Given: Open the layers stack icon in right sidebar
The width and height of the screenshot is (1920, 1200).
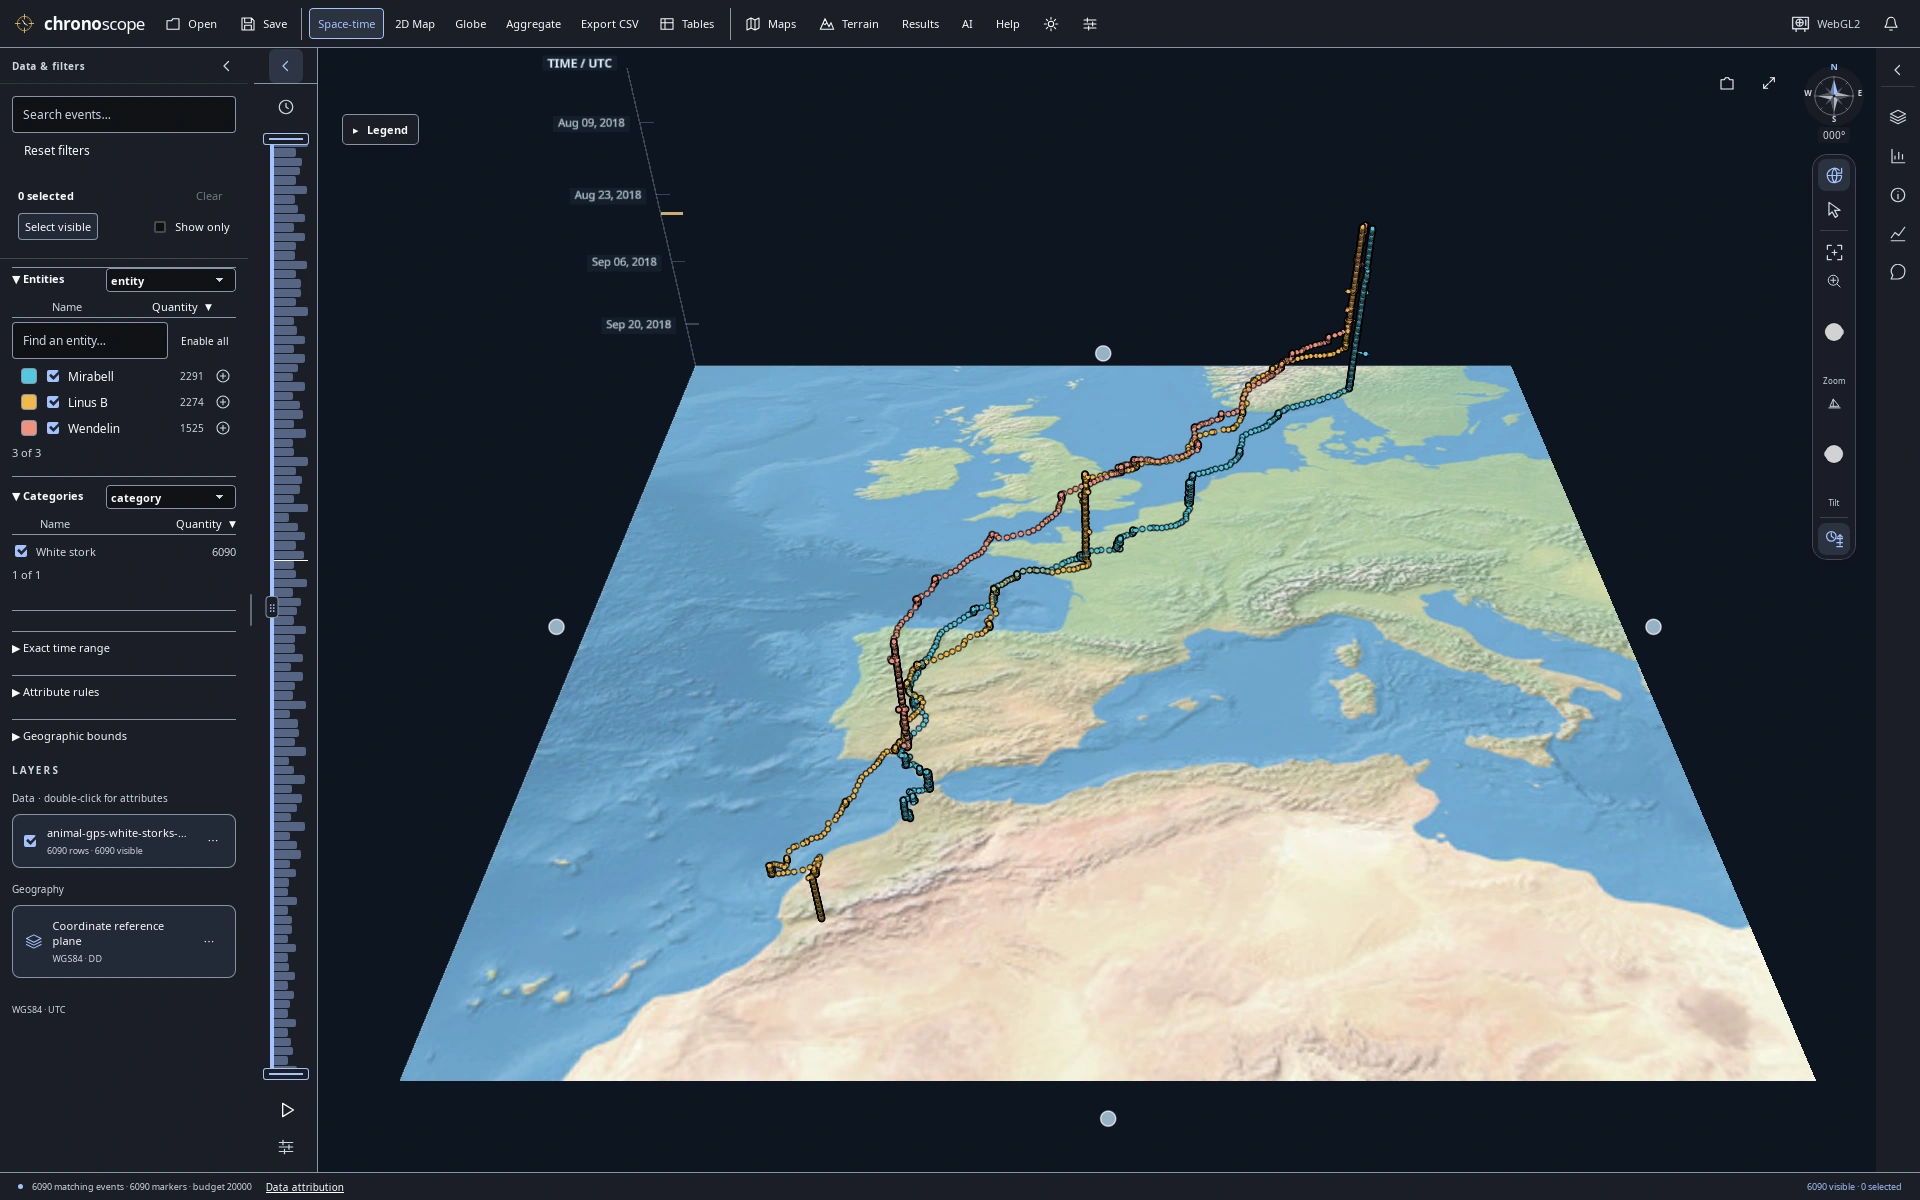Looking at the screenshot, I should click(1898, 117).
